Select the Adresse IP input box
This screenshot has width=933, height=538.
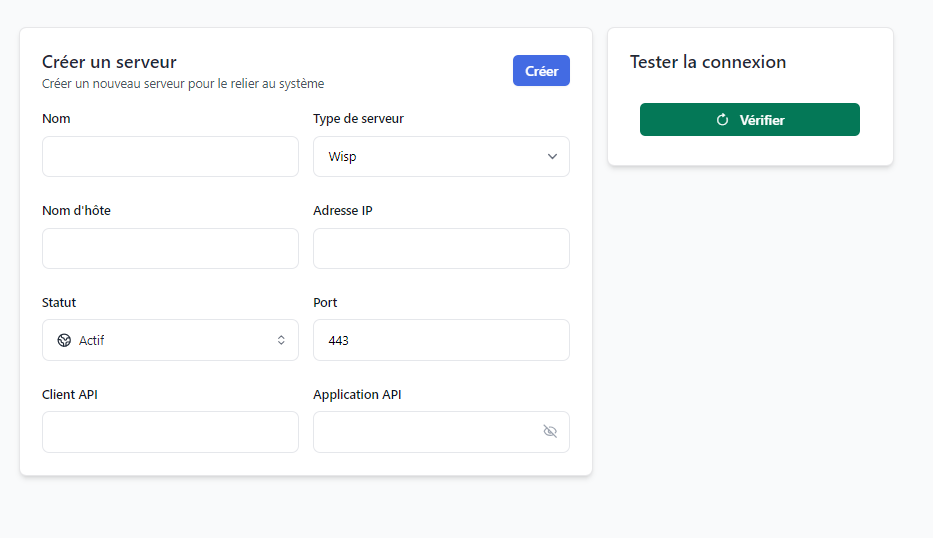441,249
